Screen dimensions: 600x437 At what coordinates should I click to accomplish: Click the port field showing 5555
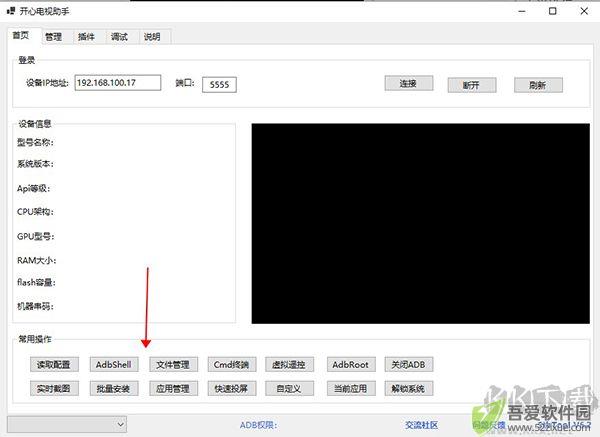219,85
